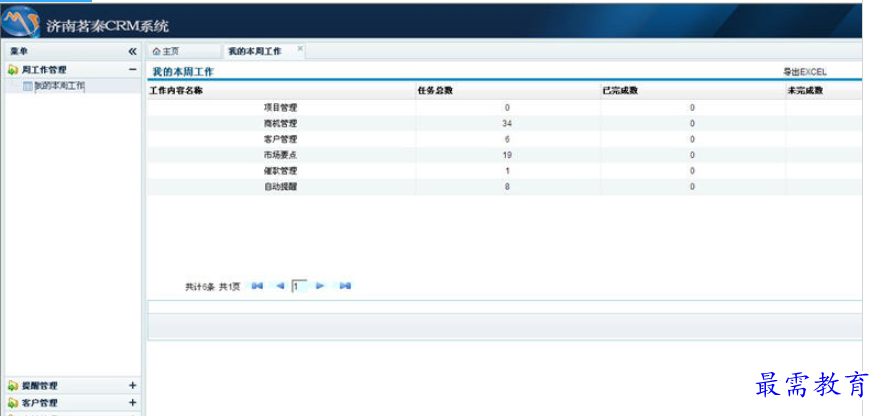Open 我的本周工作 in sidebar tree

[x=59, y=86]
